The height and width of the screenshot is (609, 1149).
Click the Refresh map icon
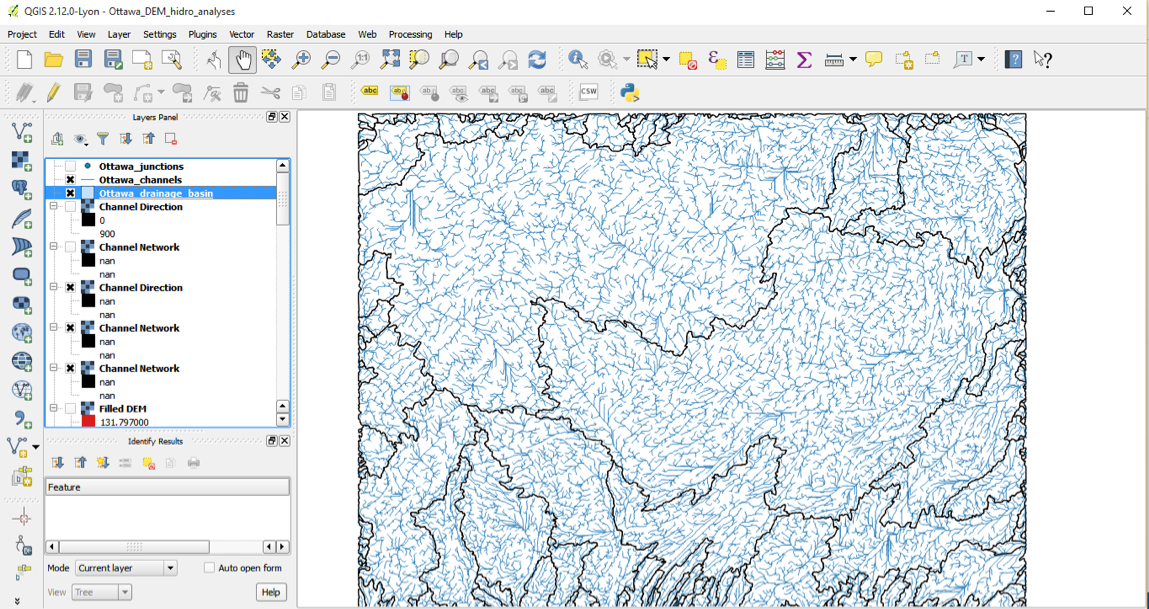tap(538, 60)
